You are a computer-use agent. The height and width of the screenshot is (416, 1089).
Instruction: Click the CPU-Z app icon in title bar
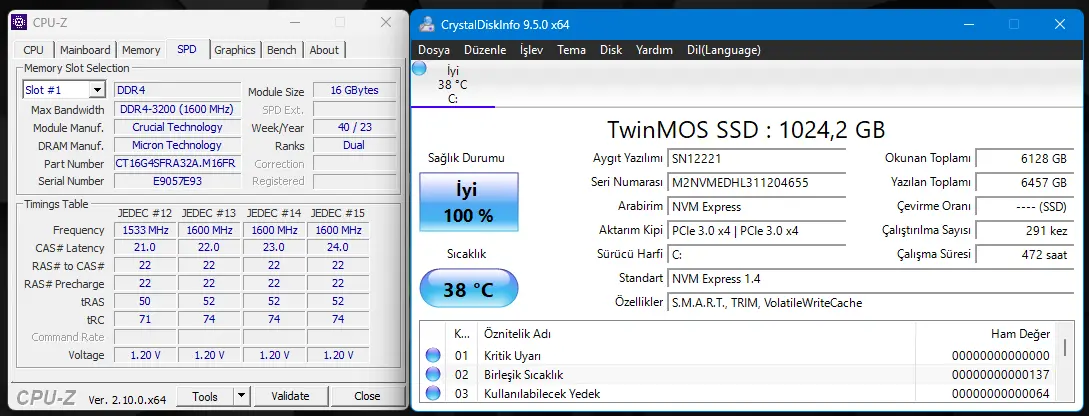(x=20, y=22)
